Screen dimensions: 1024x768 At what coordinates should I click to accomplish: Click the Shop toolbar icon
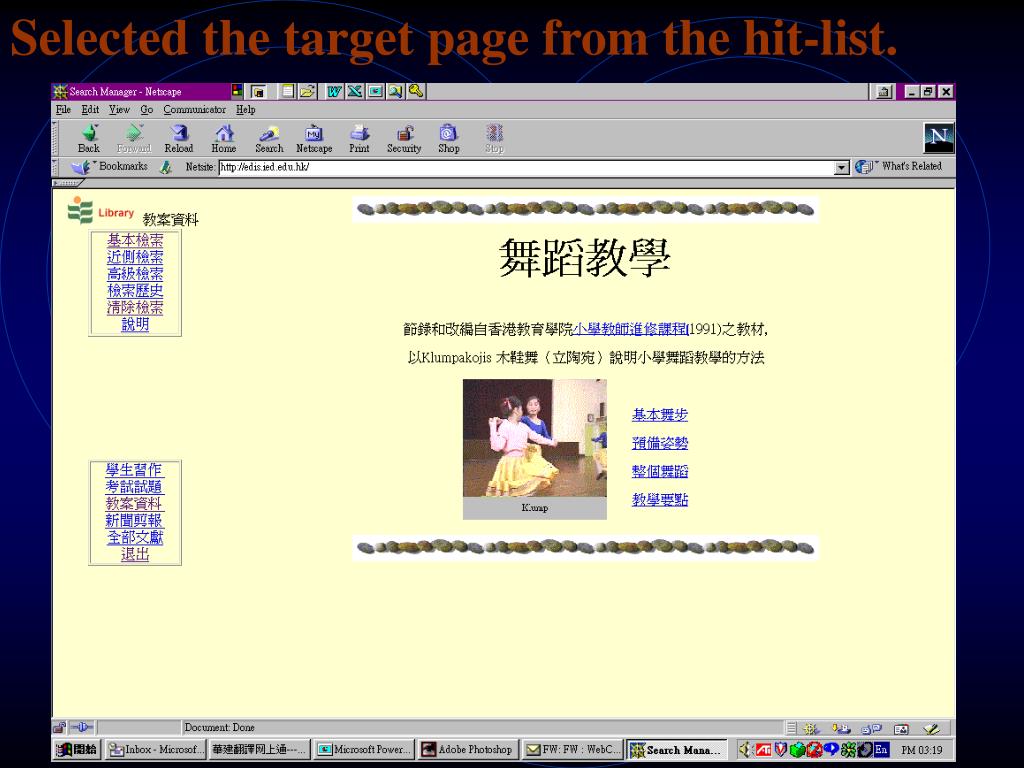449,138
